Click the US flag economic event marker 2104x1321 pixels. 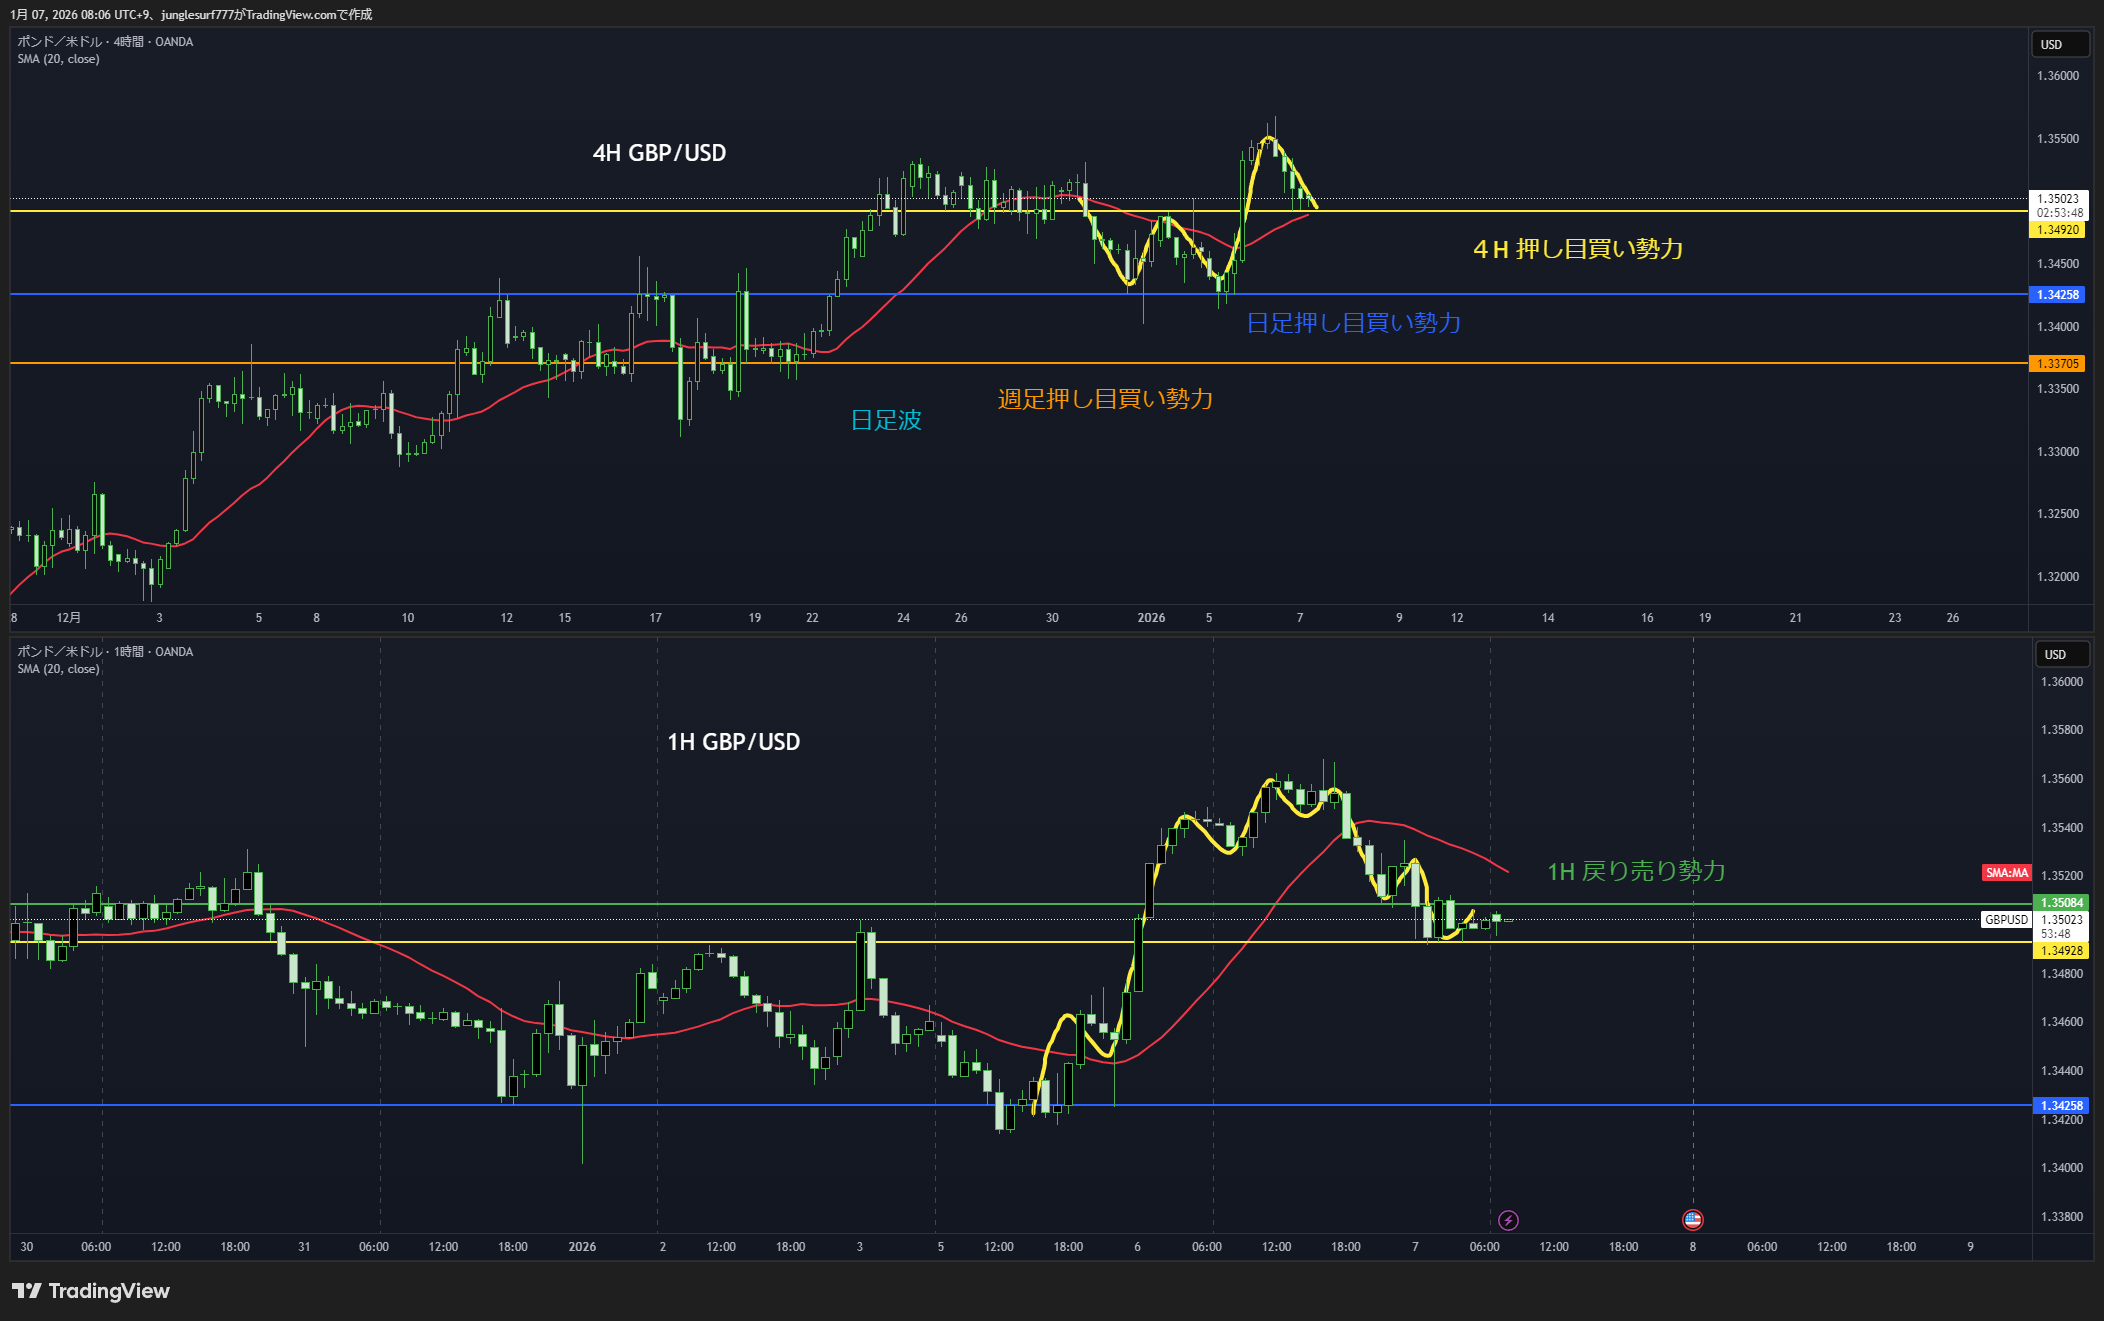[x=1692, y=1219]
